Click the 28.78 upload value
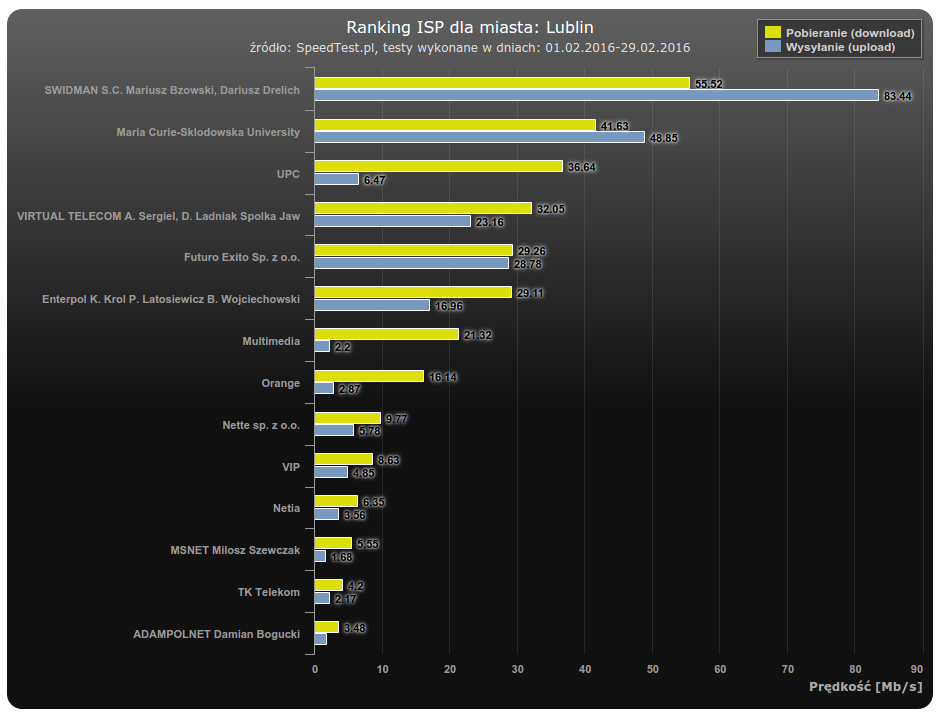The width and height of the screenshot is (938, 725). click(x=527, y=264)
